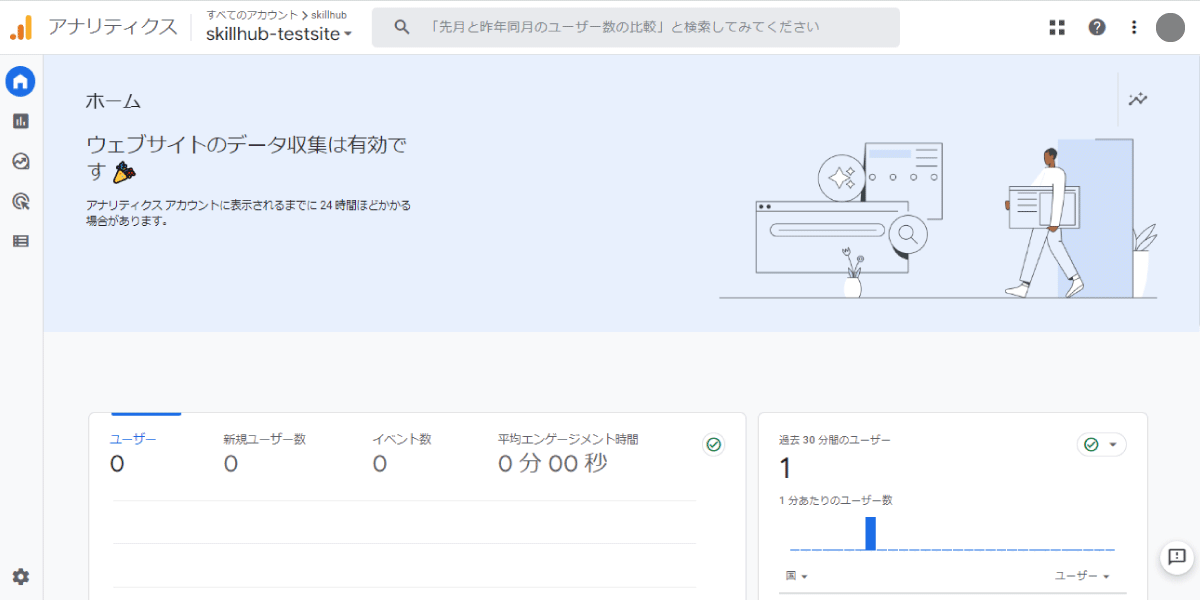Click the ホーム heading text
Screen dimensions: 1200x600
[113, 101]
